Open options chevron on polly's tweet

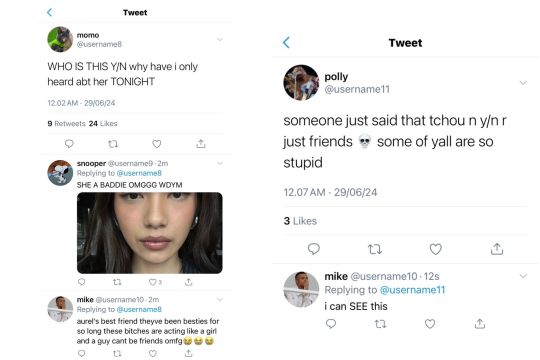tap(523, 83)
